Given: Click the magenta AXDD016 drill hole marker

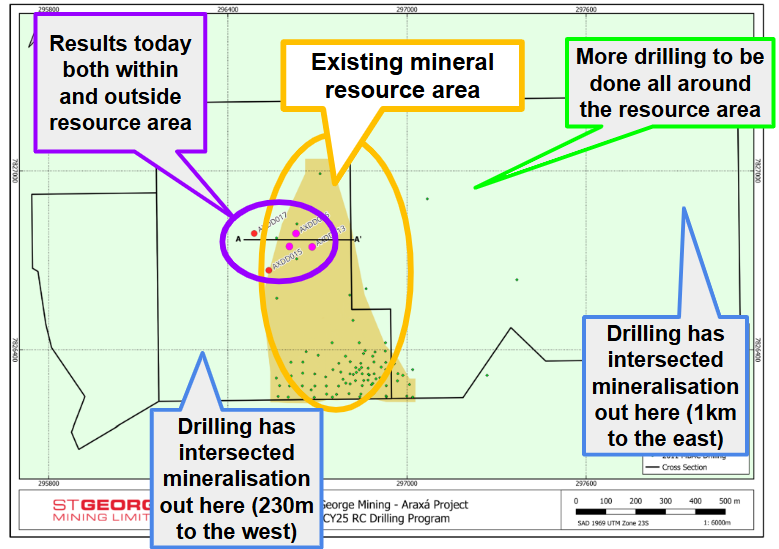Looking at the screenshot, I should pyautogui.click(x=296, y=233).
